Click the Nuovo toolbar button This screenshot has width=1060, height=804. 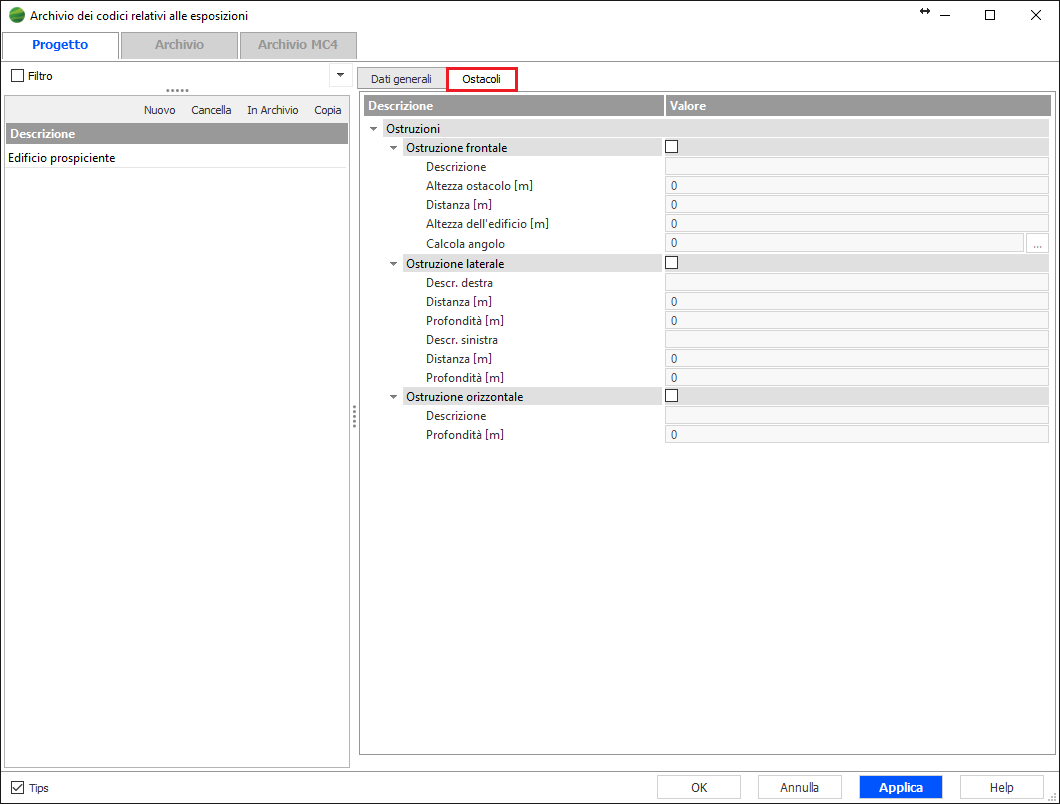[159, 110]
